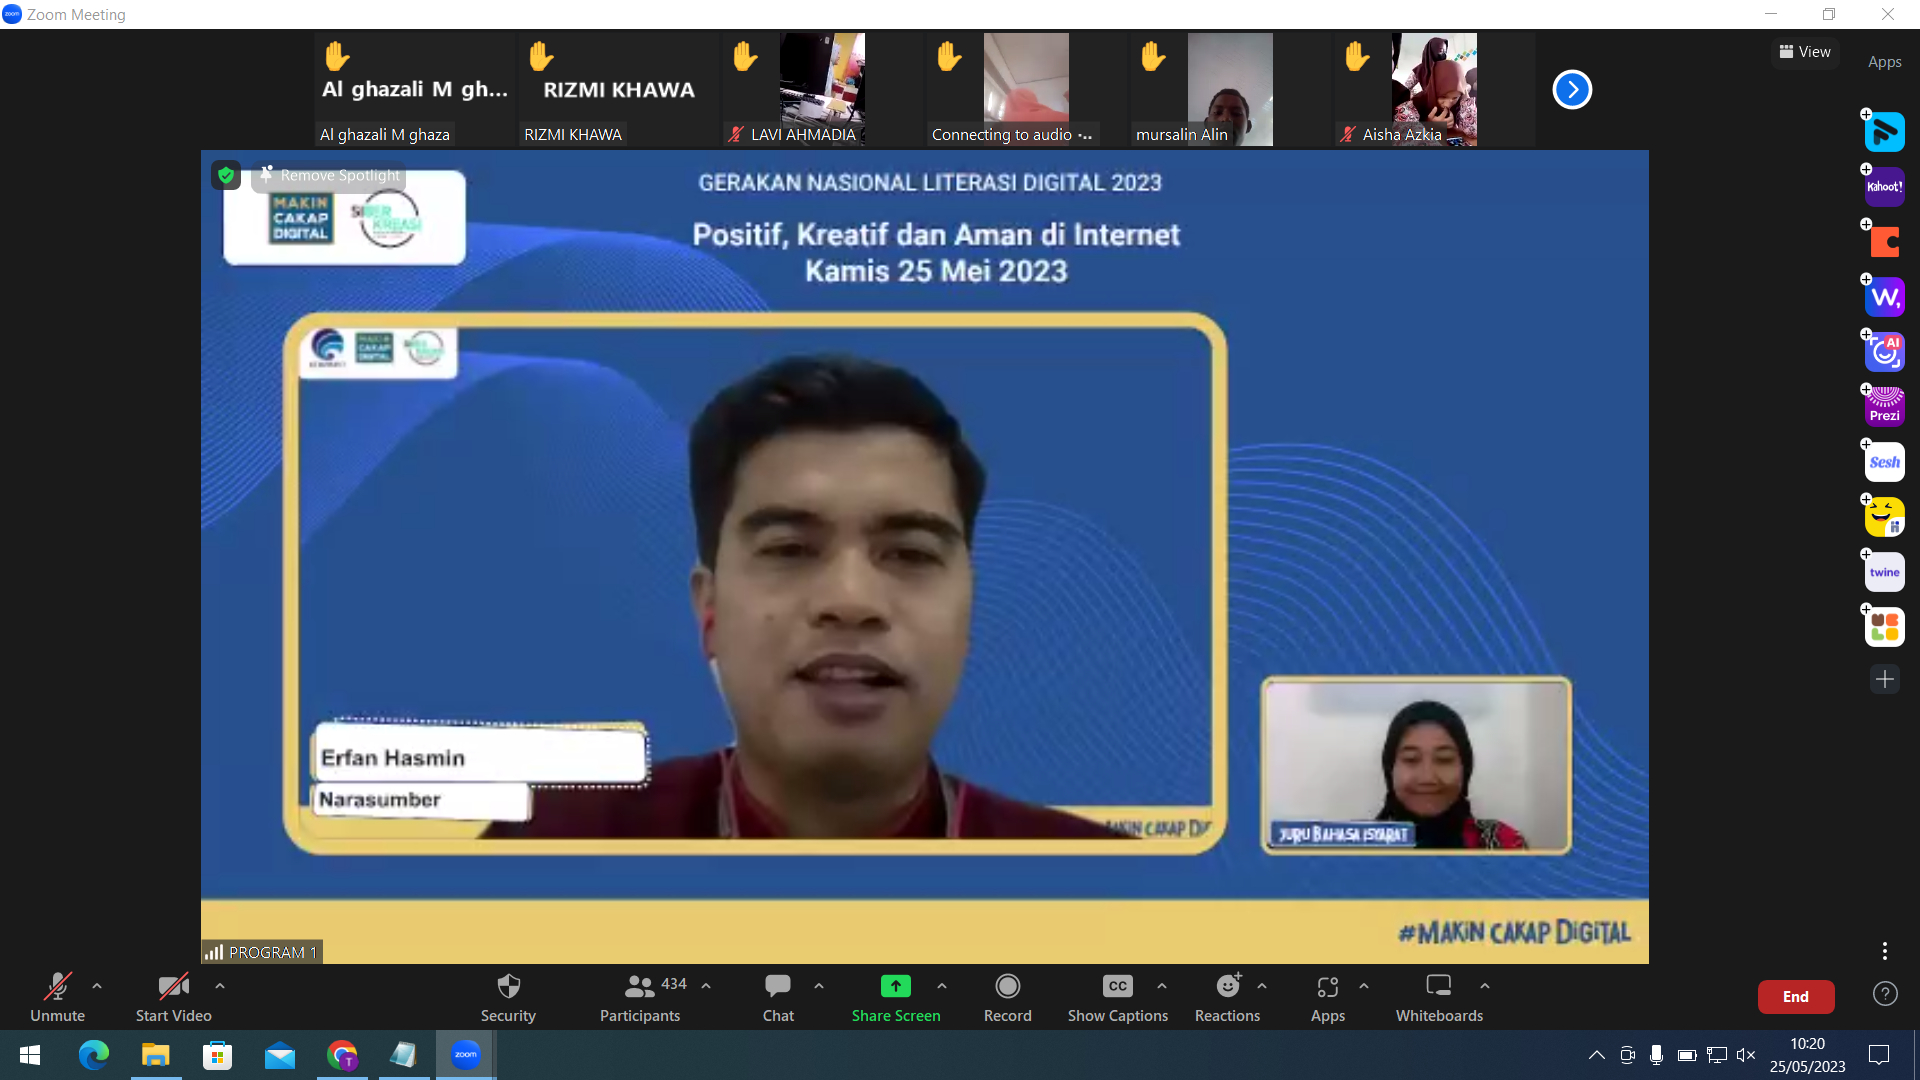Open the colorful blocks app in sidebar
The width and height of the screenshot is (1920, 1080).
pyautogui.click(x=1885, y=627)
